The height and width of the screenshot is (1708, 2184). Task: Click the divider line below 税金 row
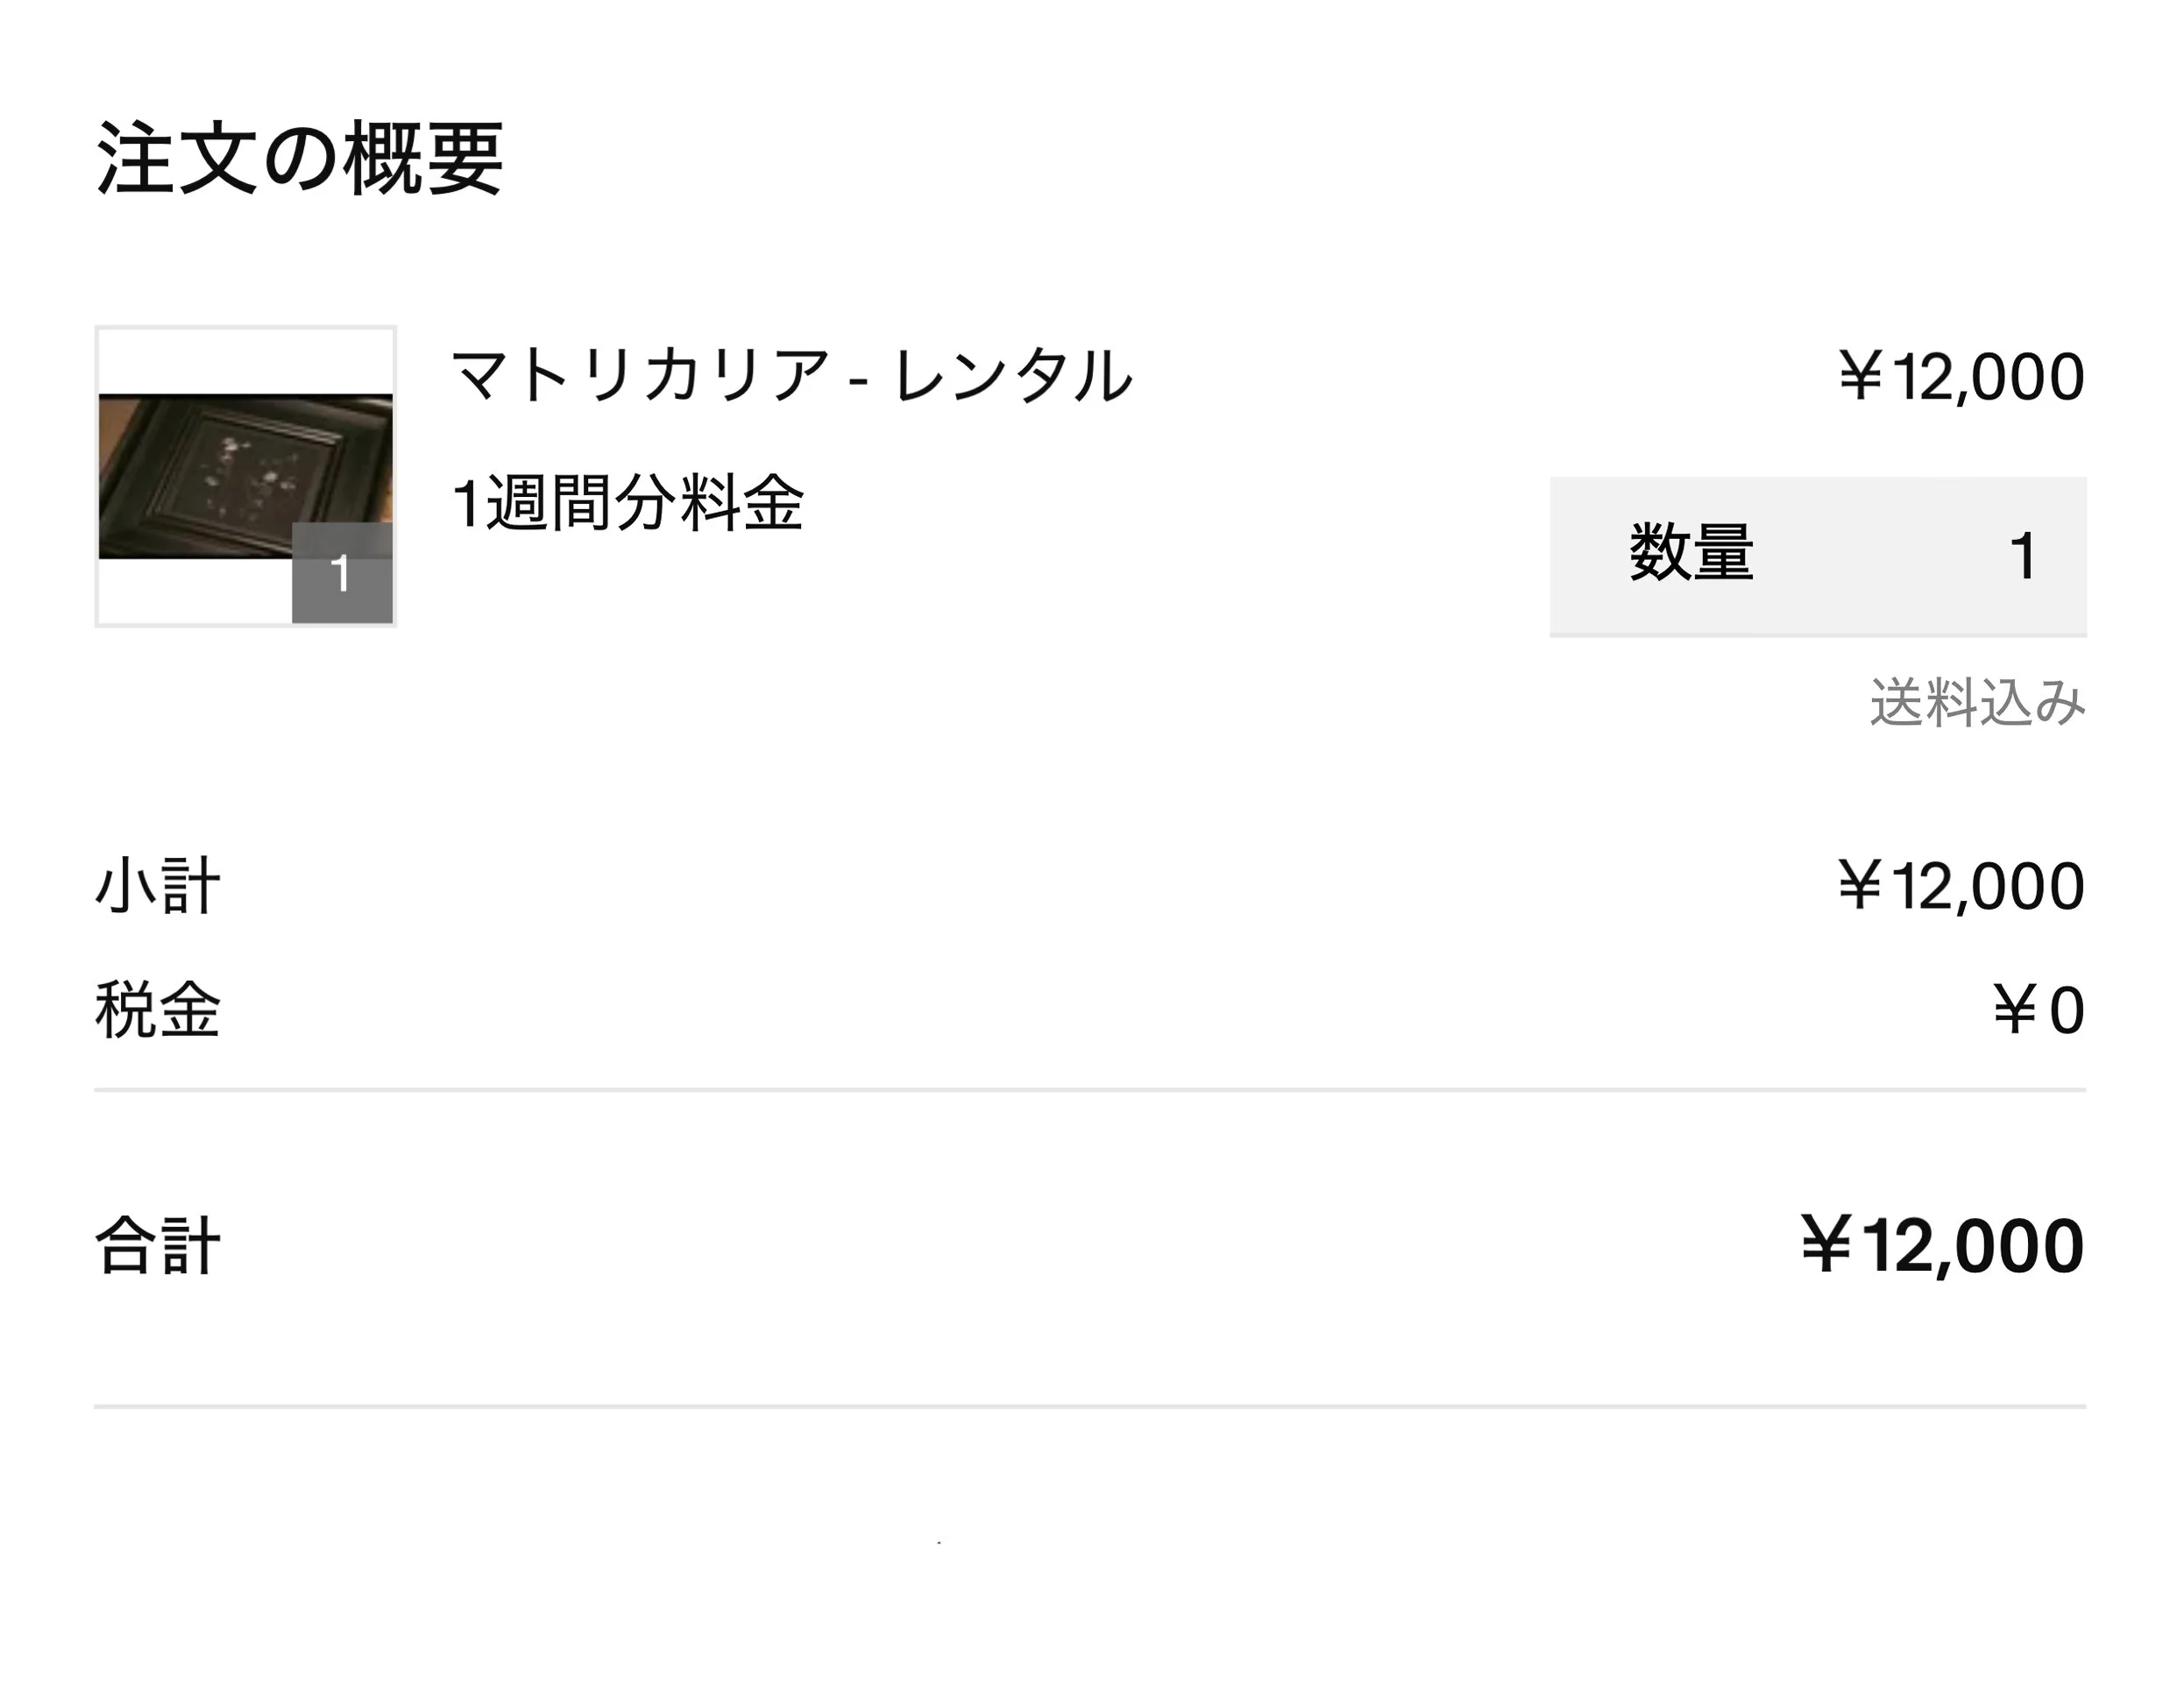[x=1090, y=1089]
